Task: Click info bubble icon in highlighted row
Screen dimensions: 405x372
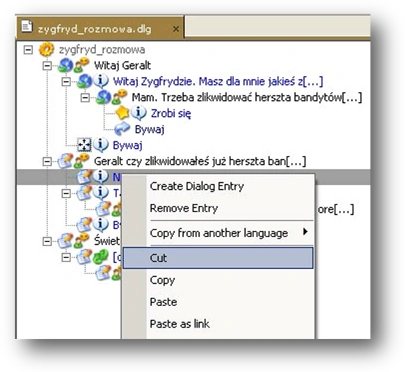Action: coord(100,176)
